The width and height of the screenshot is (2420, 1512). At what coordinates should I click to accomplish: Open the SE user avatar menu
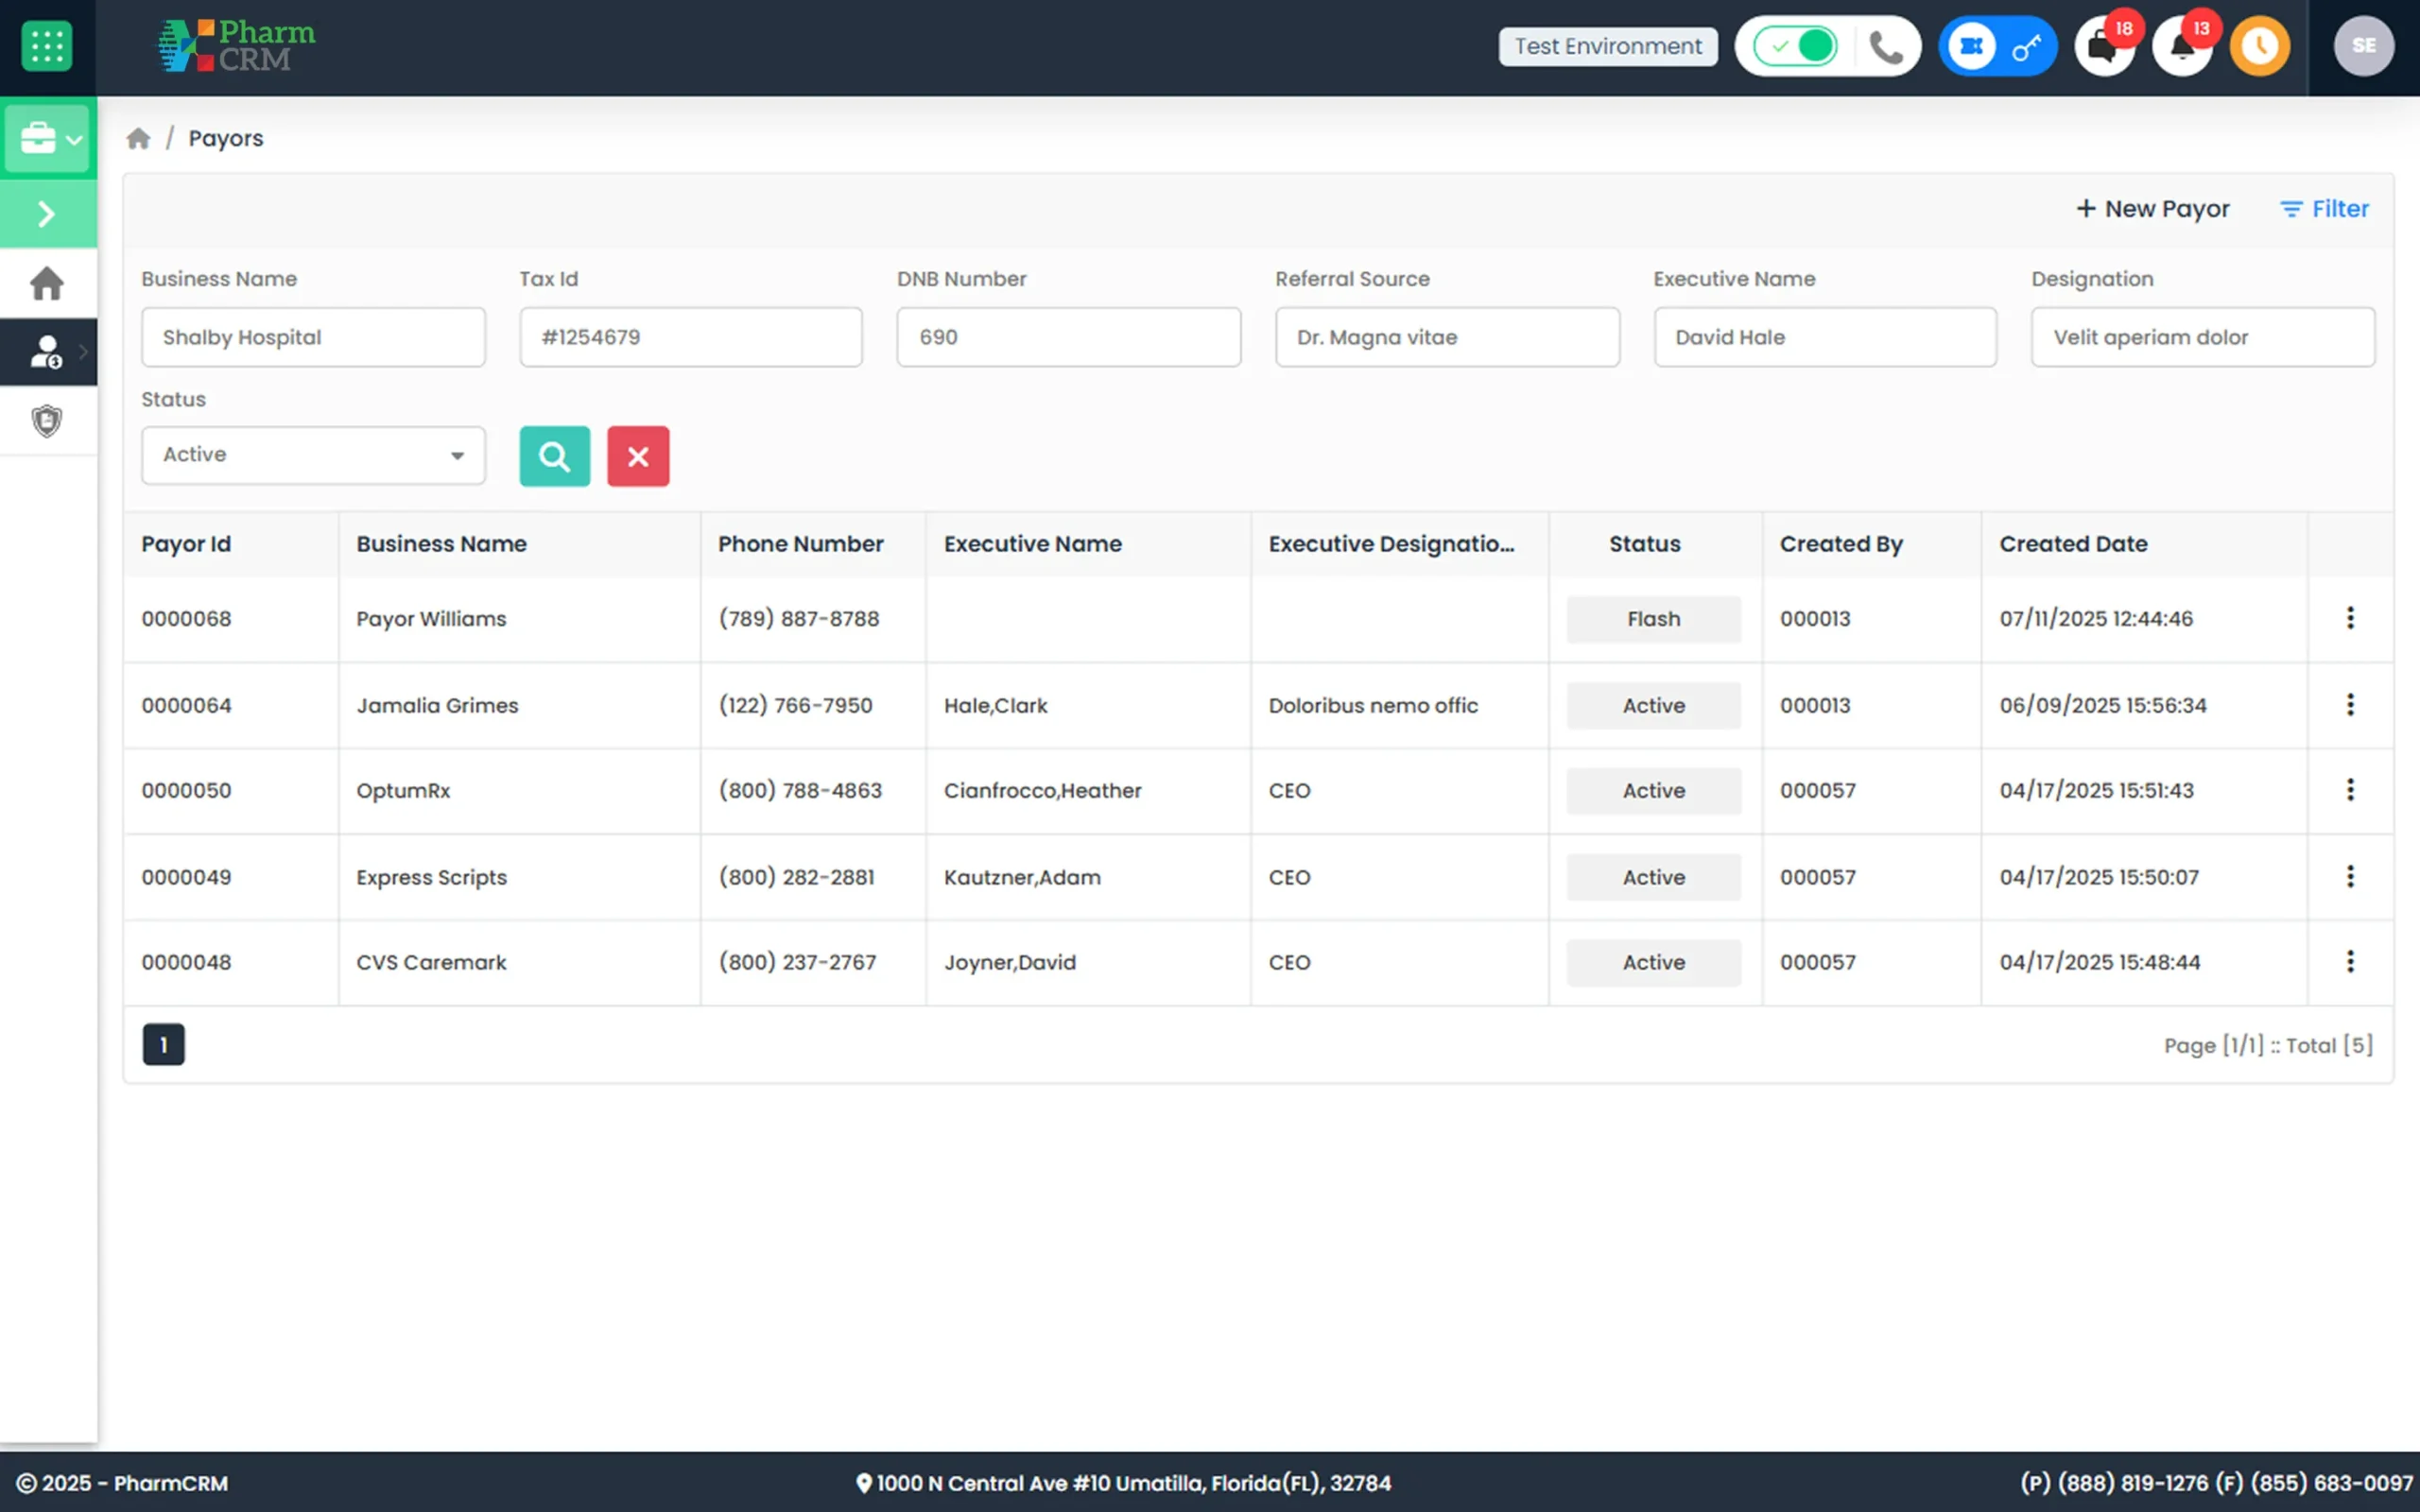[x=2363, y=46]
